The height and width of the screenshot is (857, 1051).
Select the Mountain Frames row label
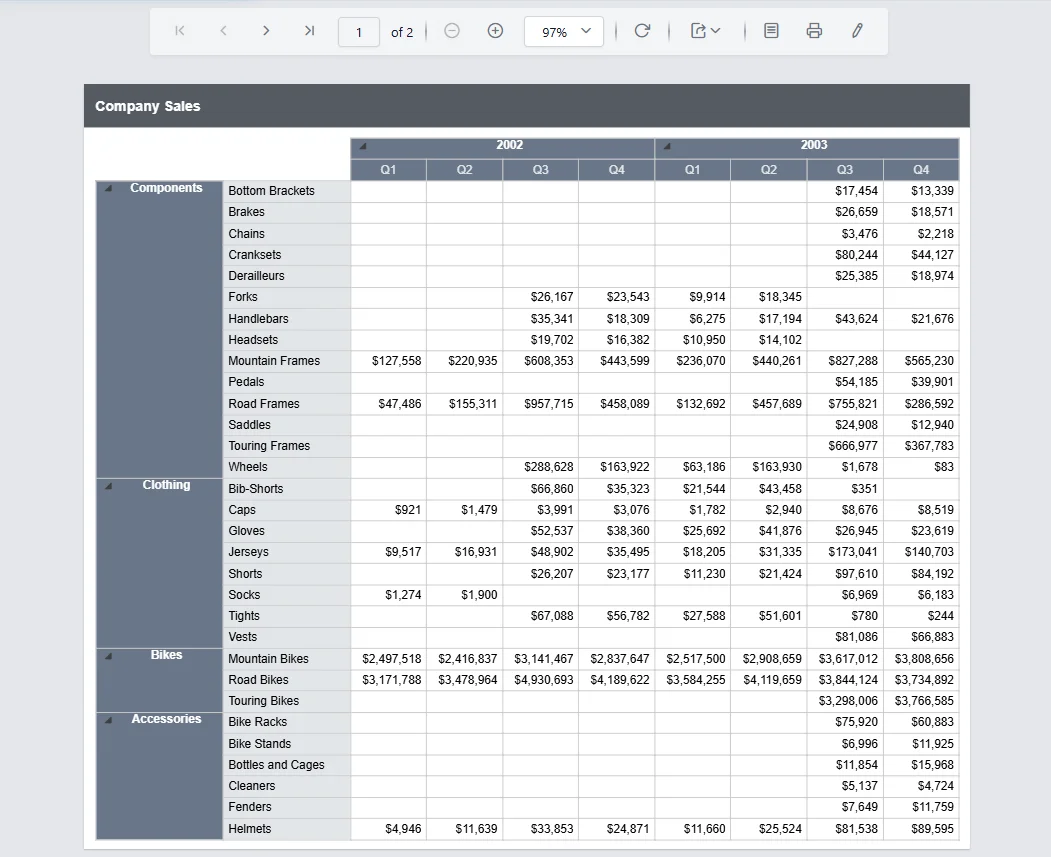(x=274, y=360)
